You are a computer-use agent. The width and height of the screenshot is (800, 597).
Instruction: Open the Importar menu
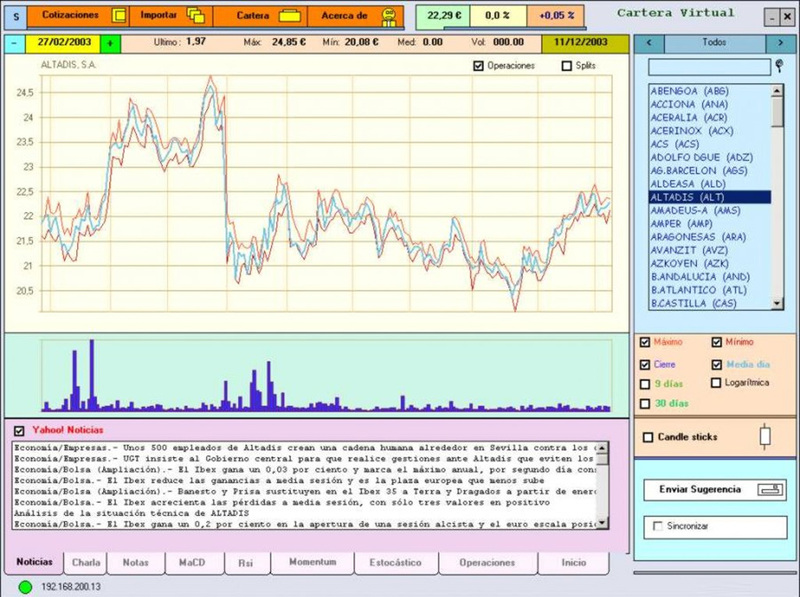click(x=171, y=16)
